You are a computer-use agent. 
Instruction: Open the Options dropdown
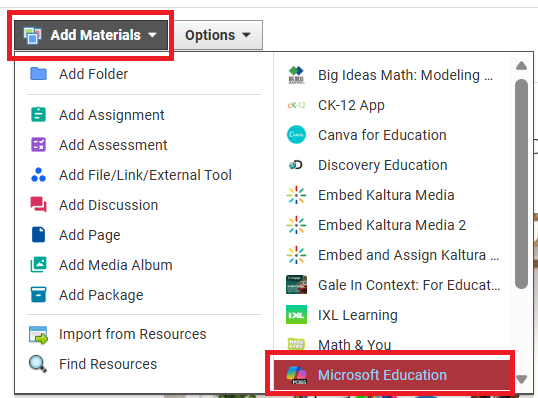pos(218,35)
